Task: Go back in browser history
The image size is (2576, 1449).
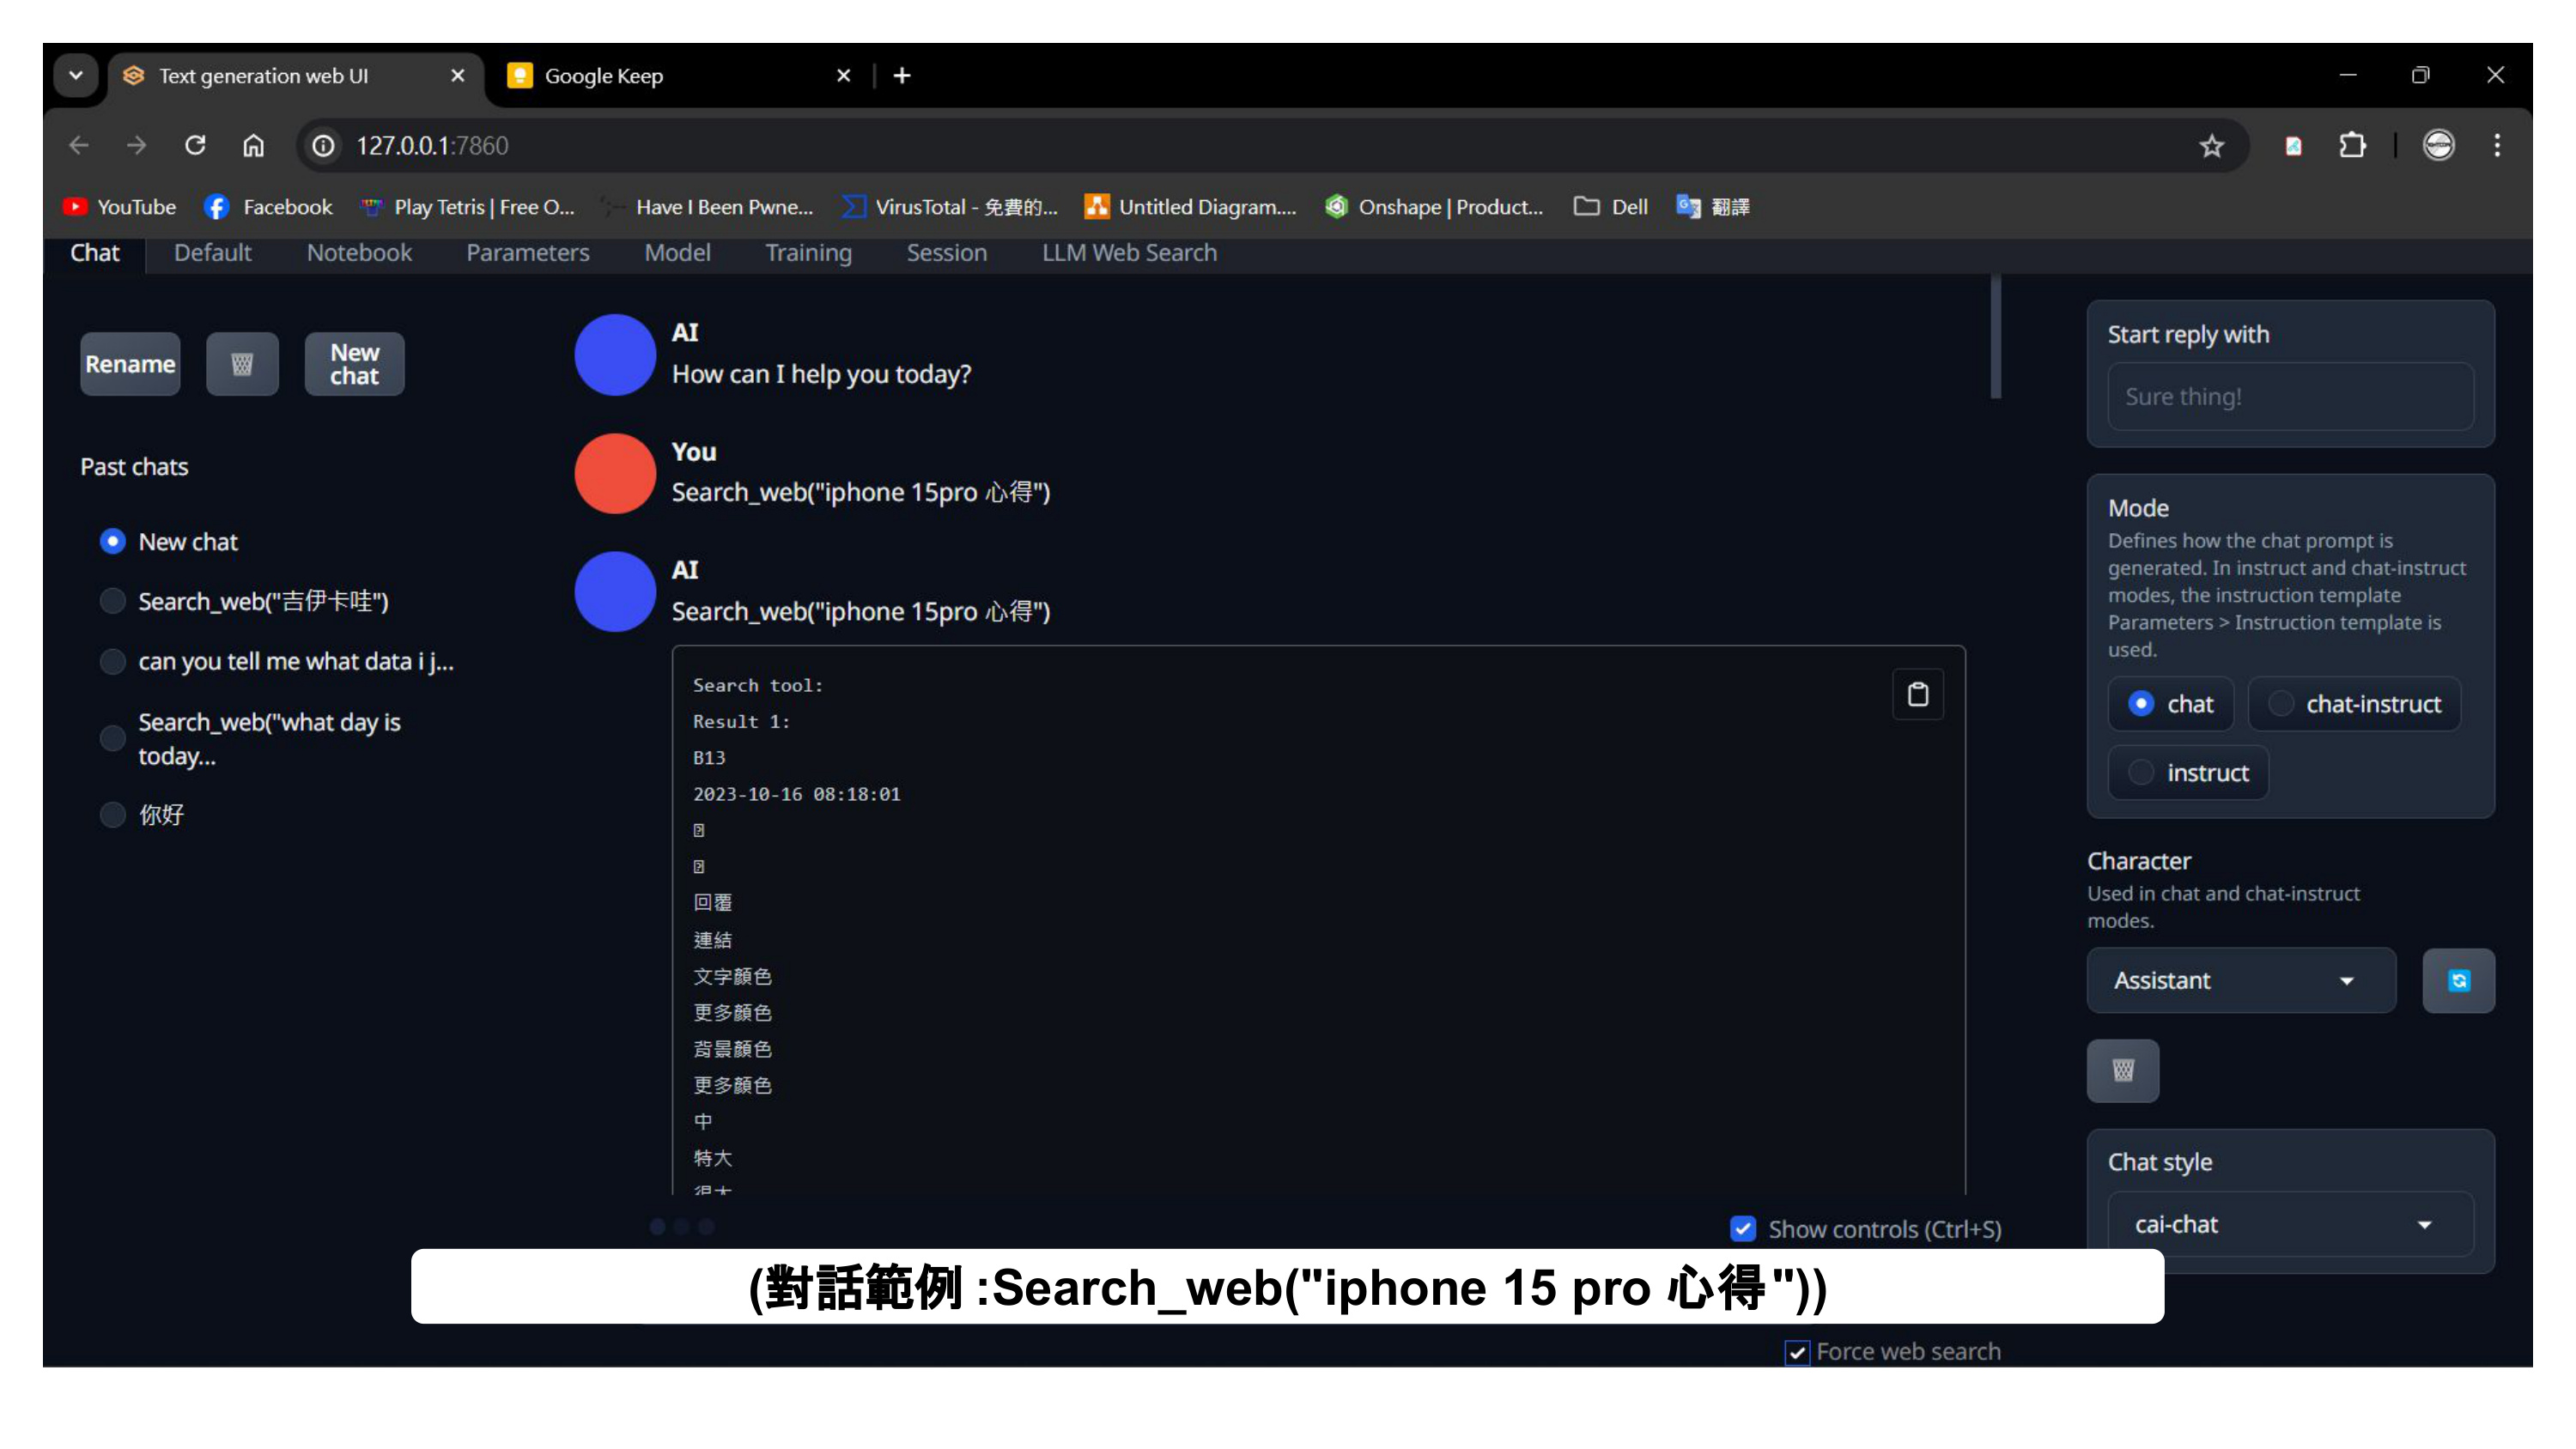Action: [79, 146]
